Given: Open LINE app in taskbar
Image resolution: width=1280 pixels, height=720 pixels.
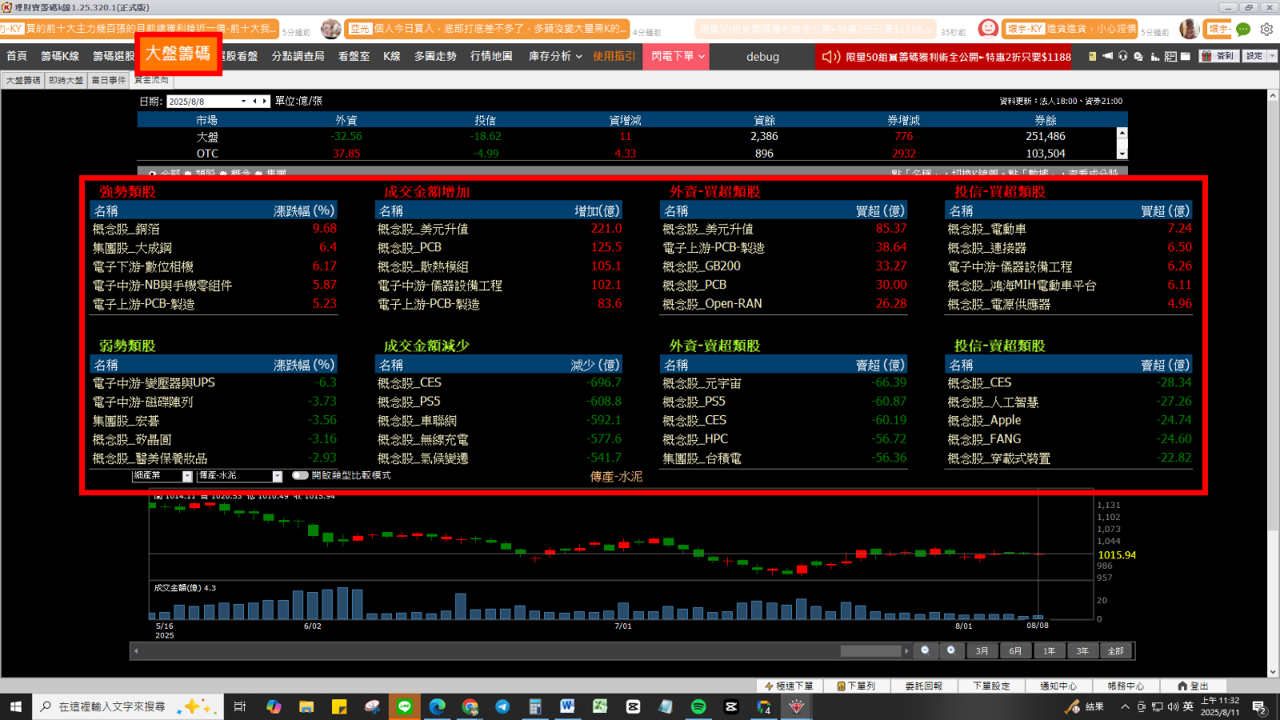Looking at the screenshot, I should [x=404, y=706].
